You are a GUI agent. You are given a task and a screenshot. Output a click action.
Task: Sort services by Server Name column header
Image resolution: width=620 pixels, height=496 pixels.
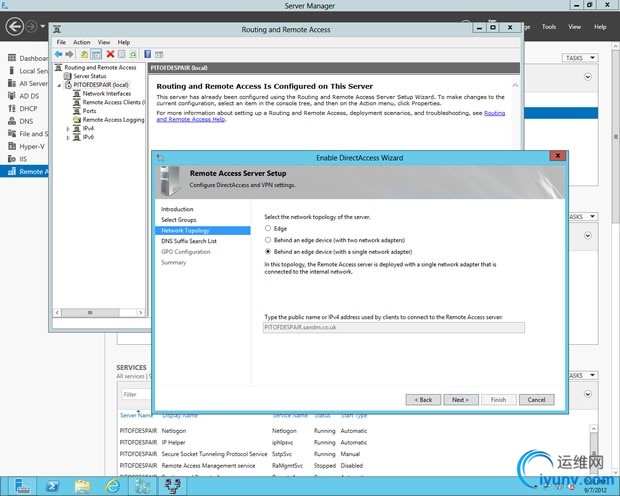(x=136, y=415)
